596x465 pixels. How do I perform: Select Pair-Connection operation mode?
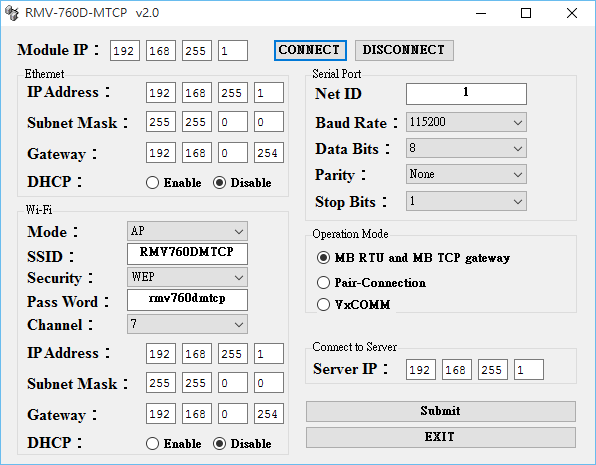coord(323,282)
